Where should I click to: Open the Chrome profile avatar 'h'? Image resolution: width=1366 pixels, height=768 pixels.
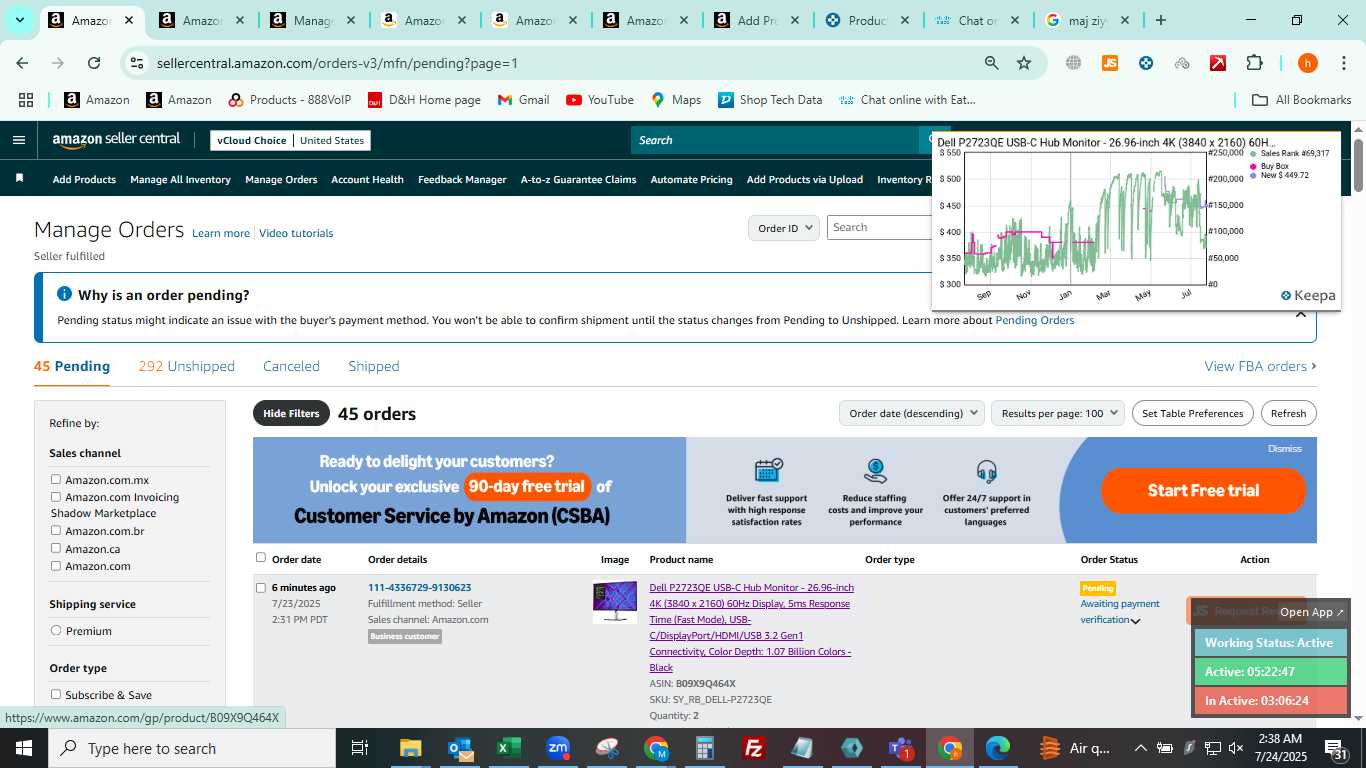[x=1307, y=63]
